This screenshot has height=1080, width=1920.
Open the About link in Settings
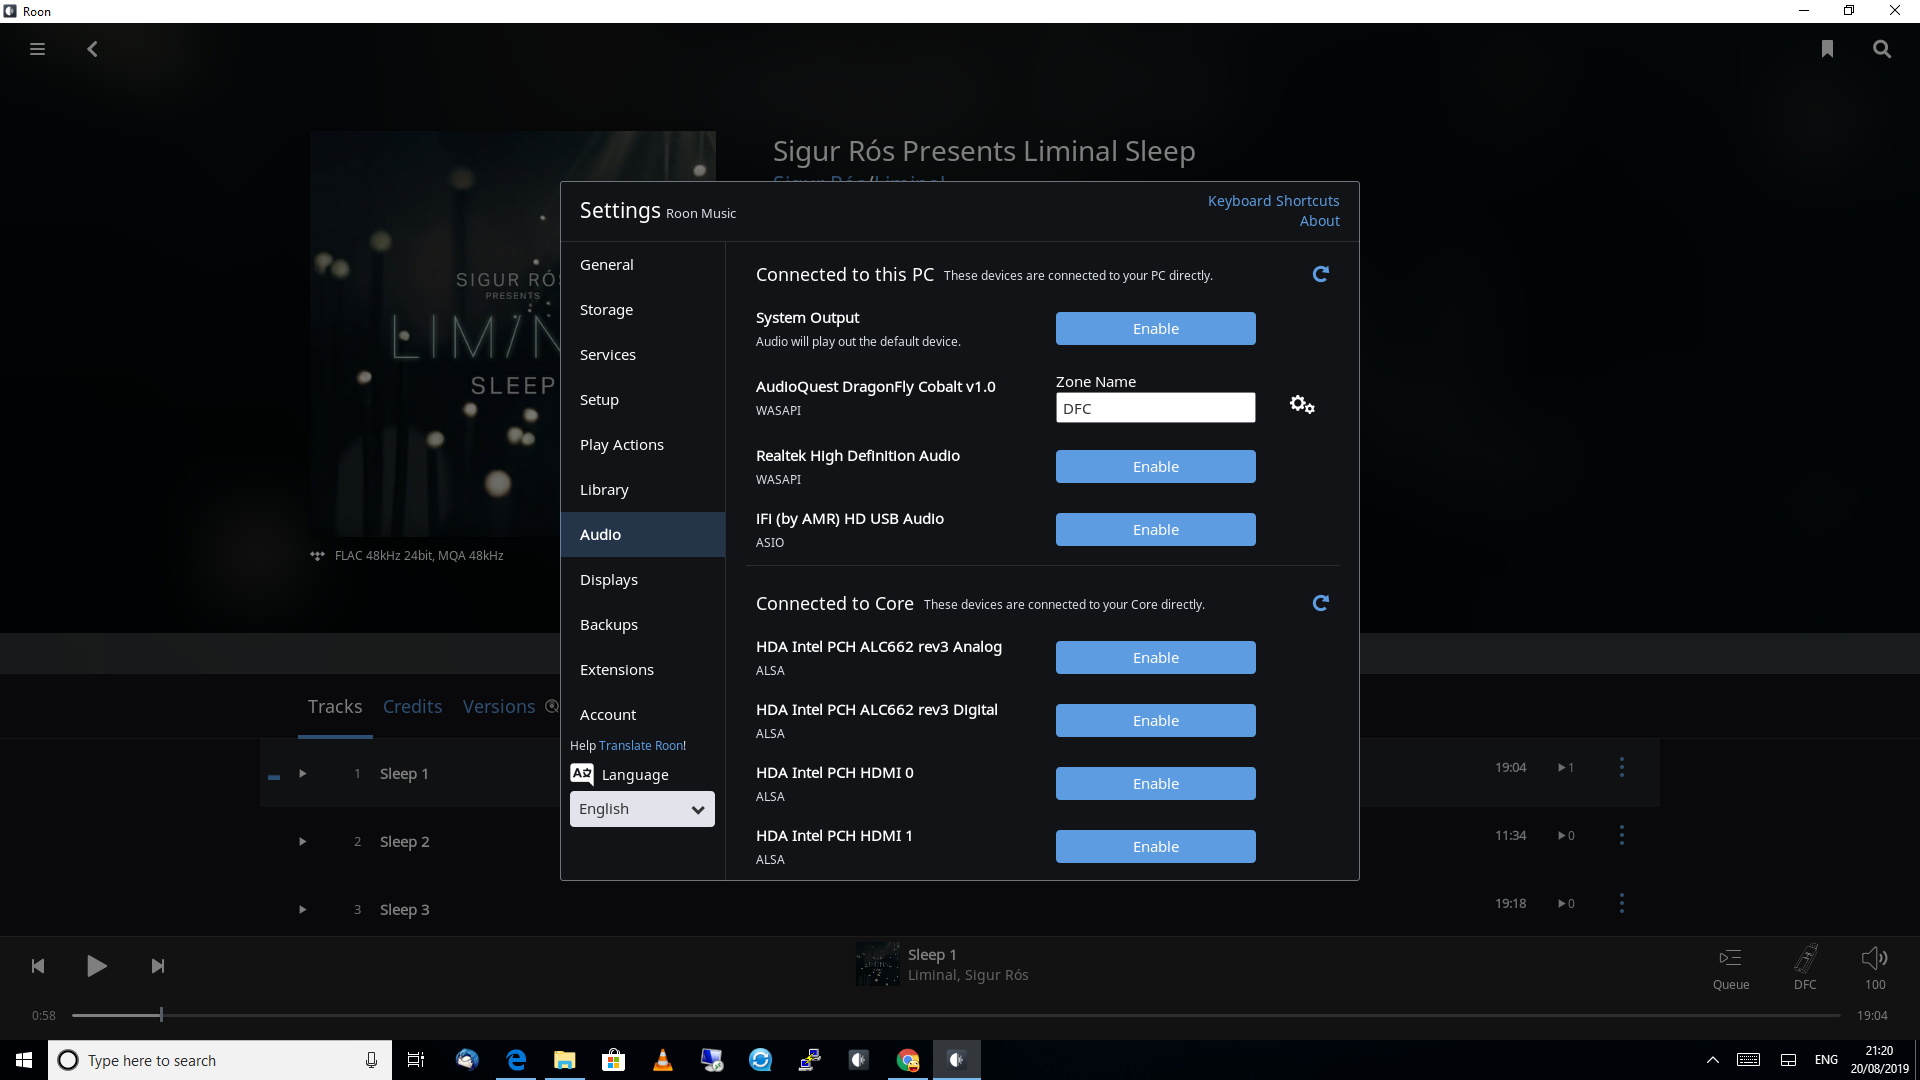[x=1319, y=221]
